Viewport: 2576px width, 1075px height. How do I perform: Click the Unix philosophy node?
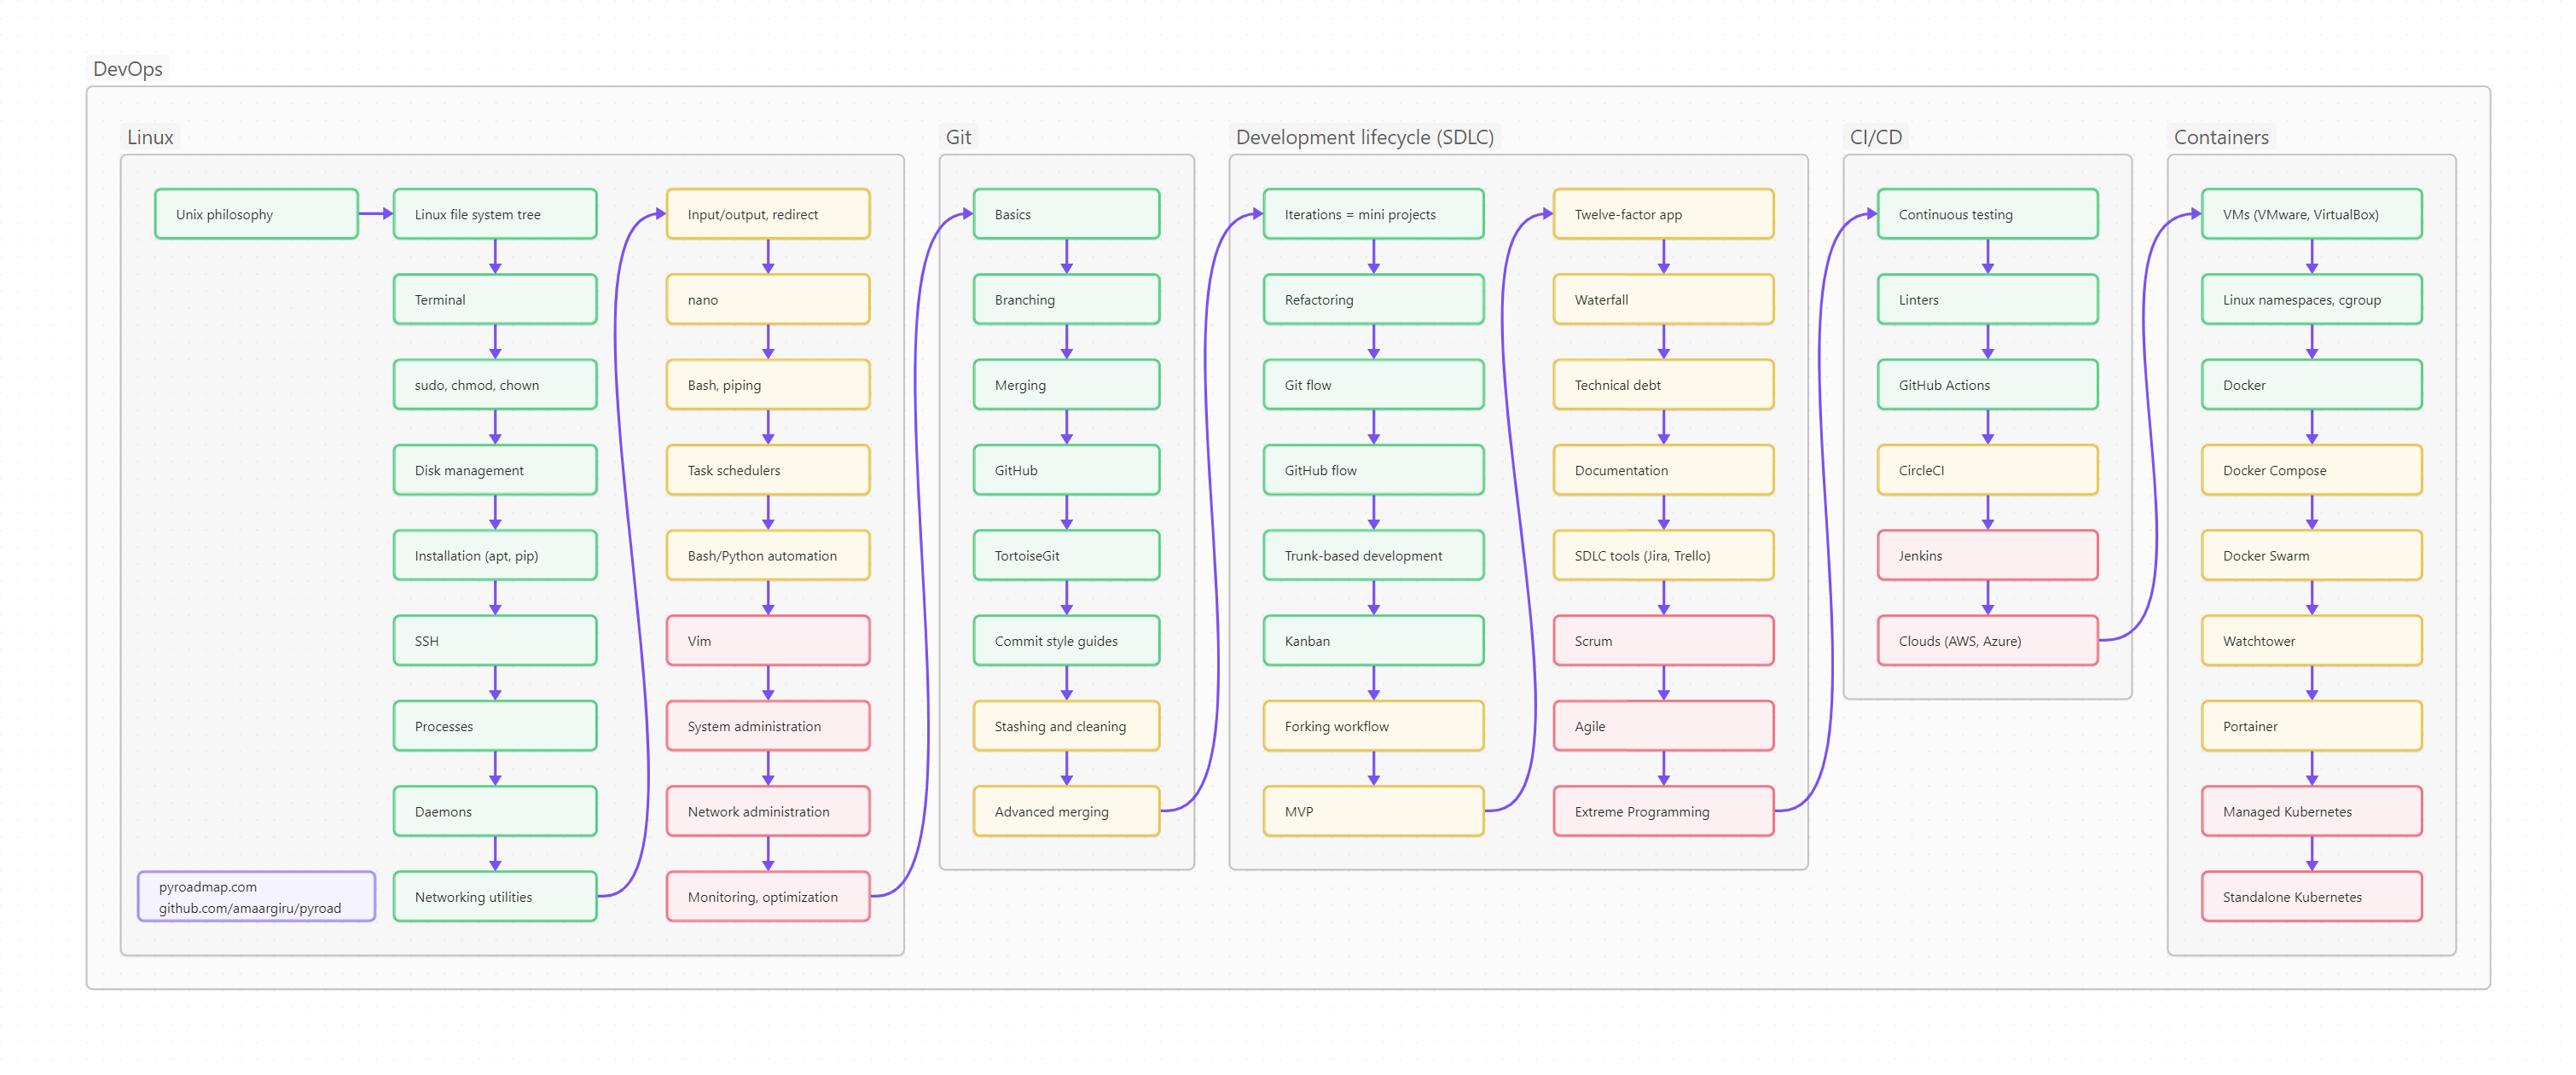[x=256, y=214]
